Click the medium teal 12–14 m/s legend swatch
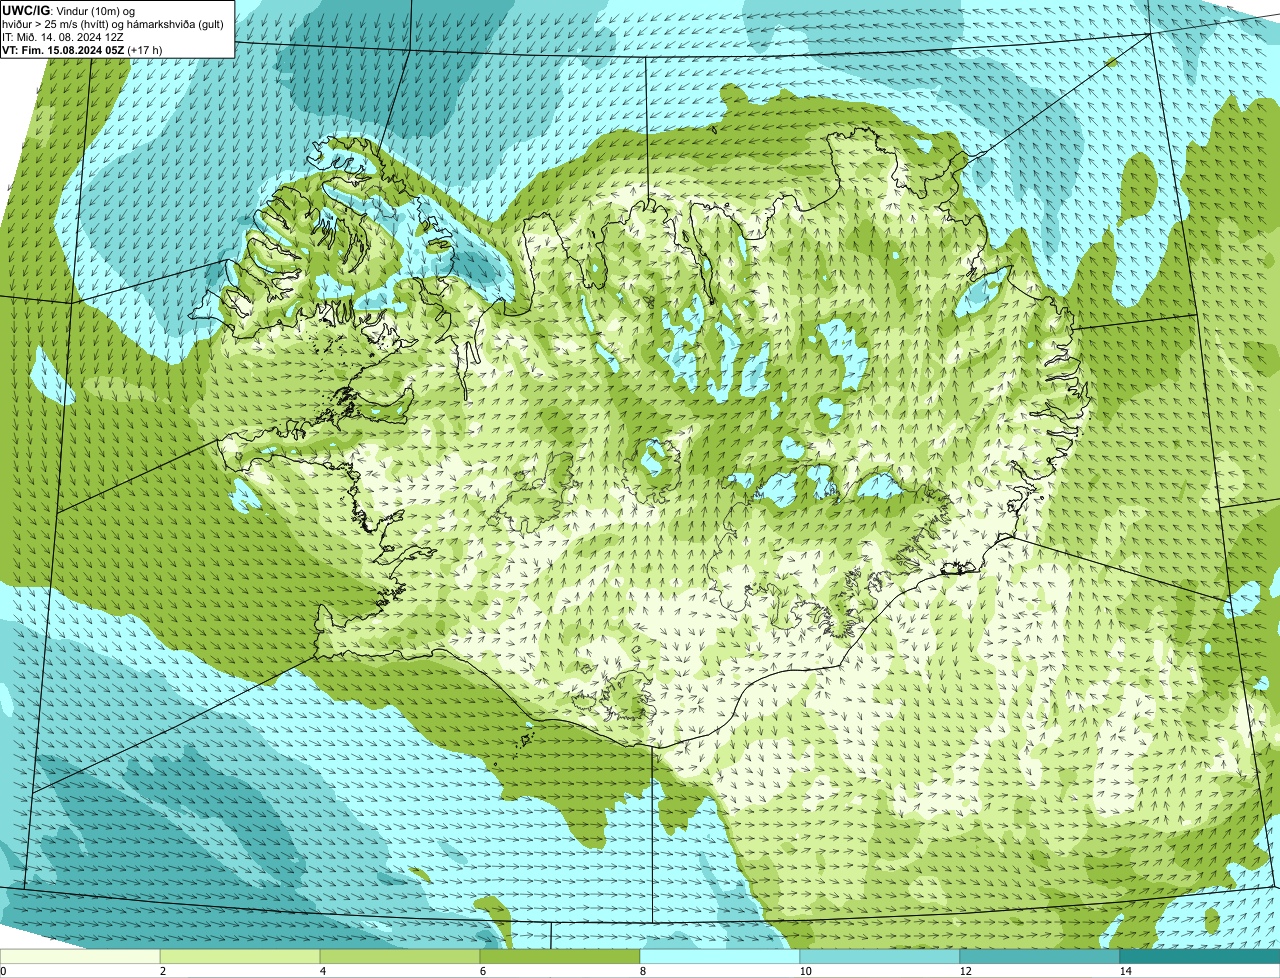The width and height of the screenshot is (1280, 978). pyautogui.click(x=1040, y=956)
